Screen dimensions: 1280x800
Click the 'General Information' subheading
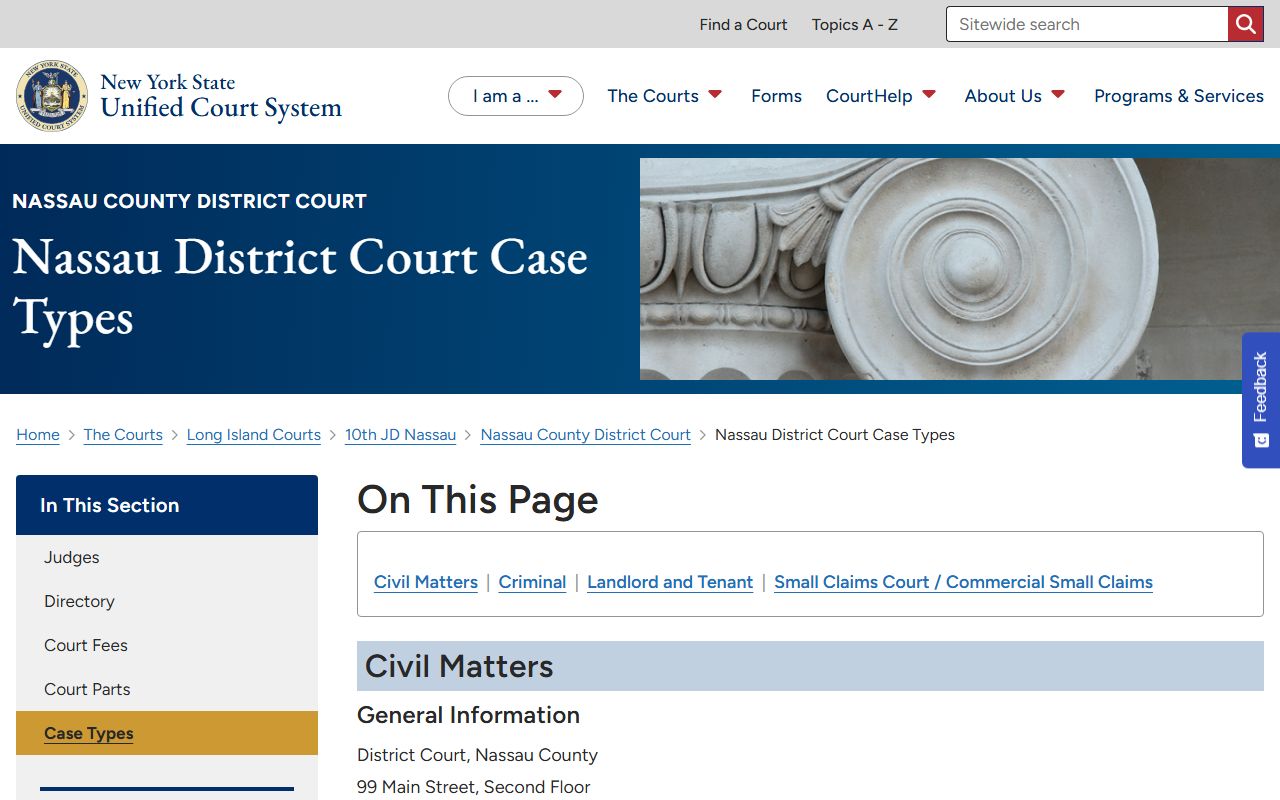[468, 715]
